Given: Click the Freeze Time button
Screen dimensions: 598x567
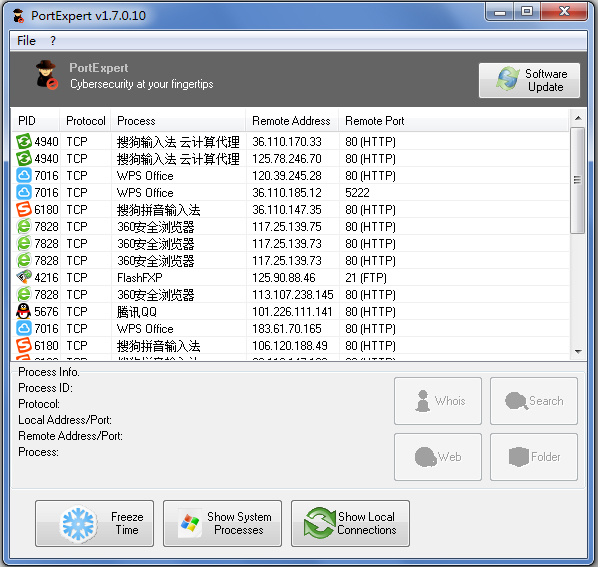Looking at the screenshot, I should 95,524.
